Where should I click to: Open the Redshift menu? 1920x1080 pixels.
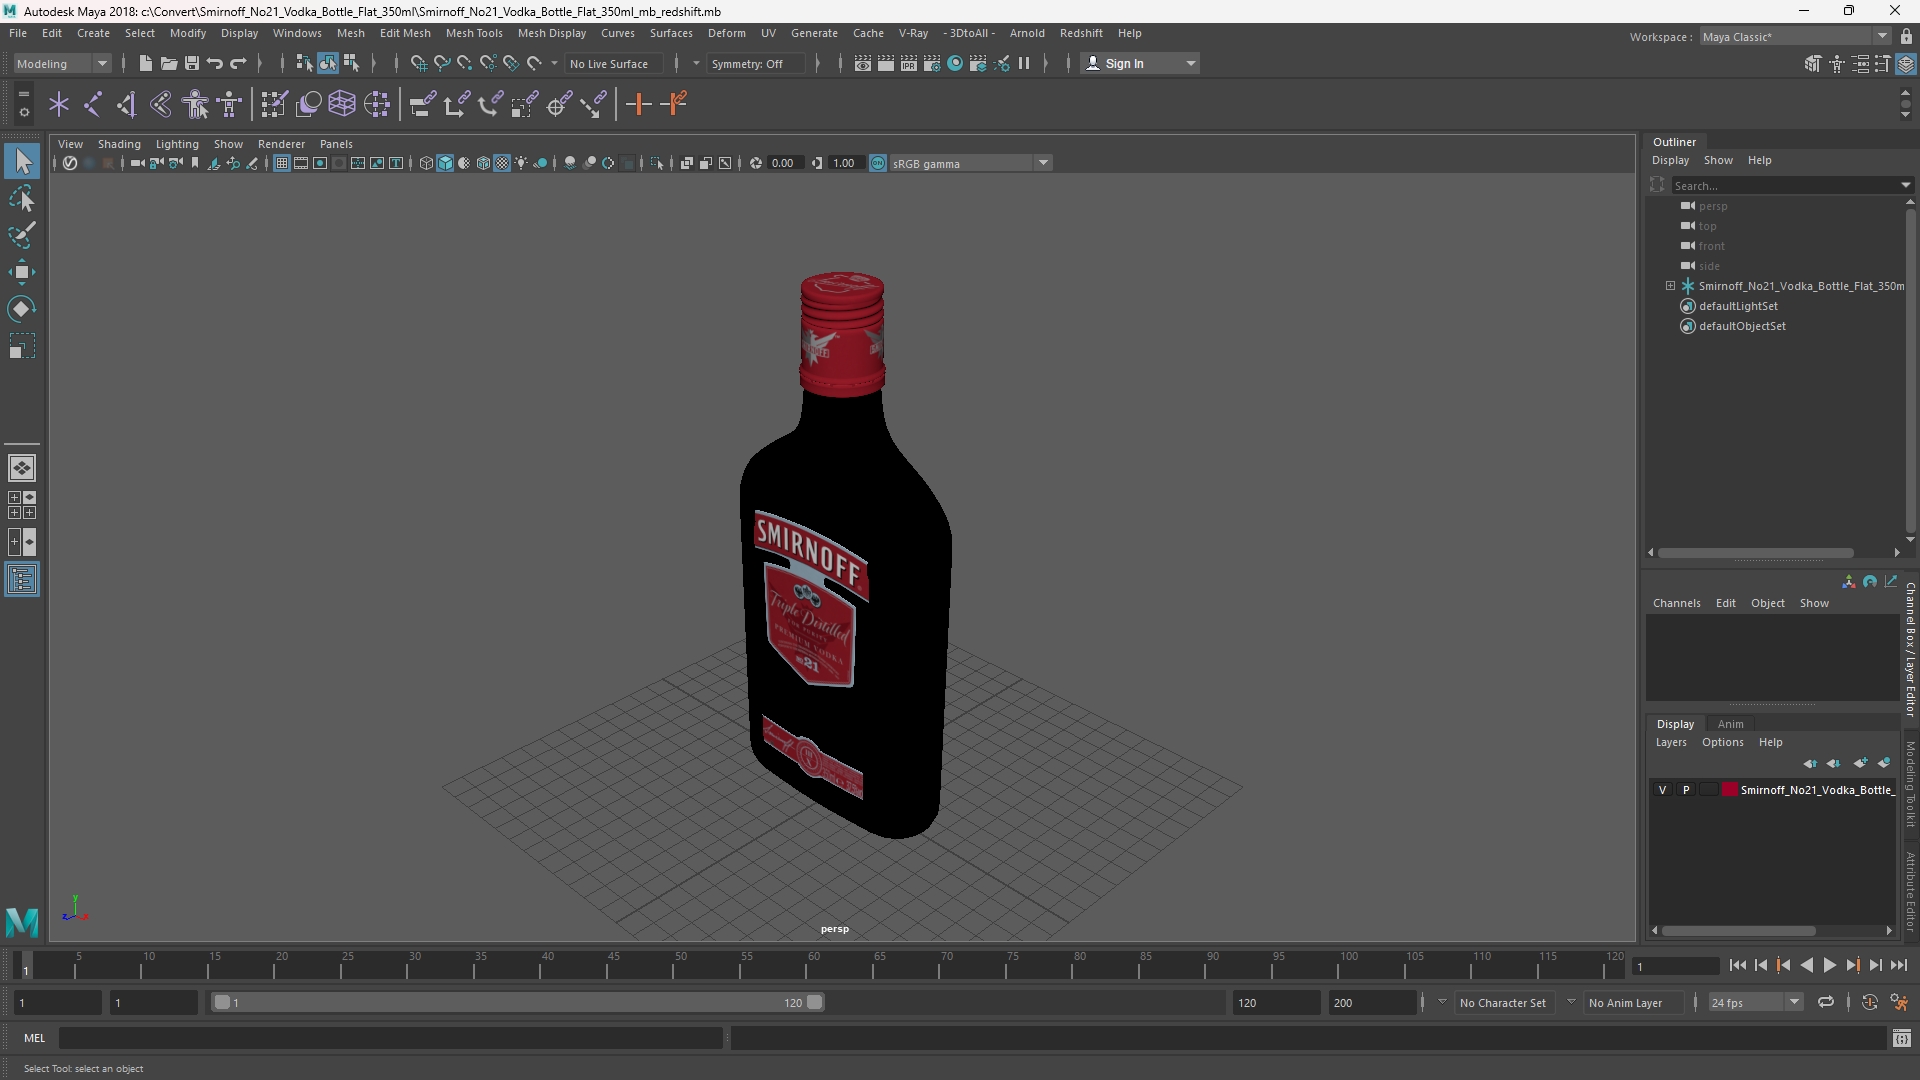(1081, 33)
